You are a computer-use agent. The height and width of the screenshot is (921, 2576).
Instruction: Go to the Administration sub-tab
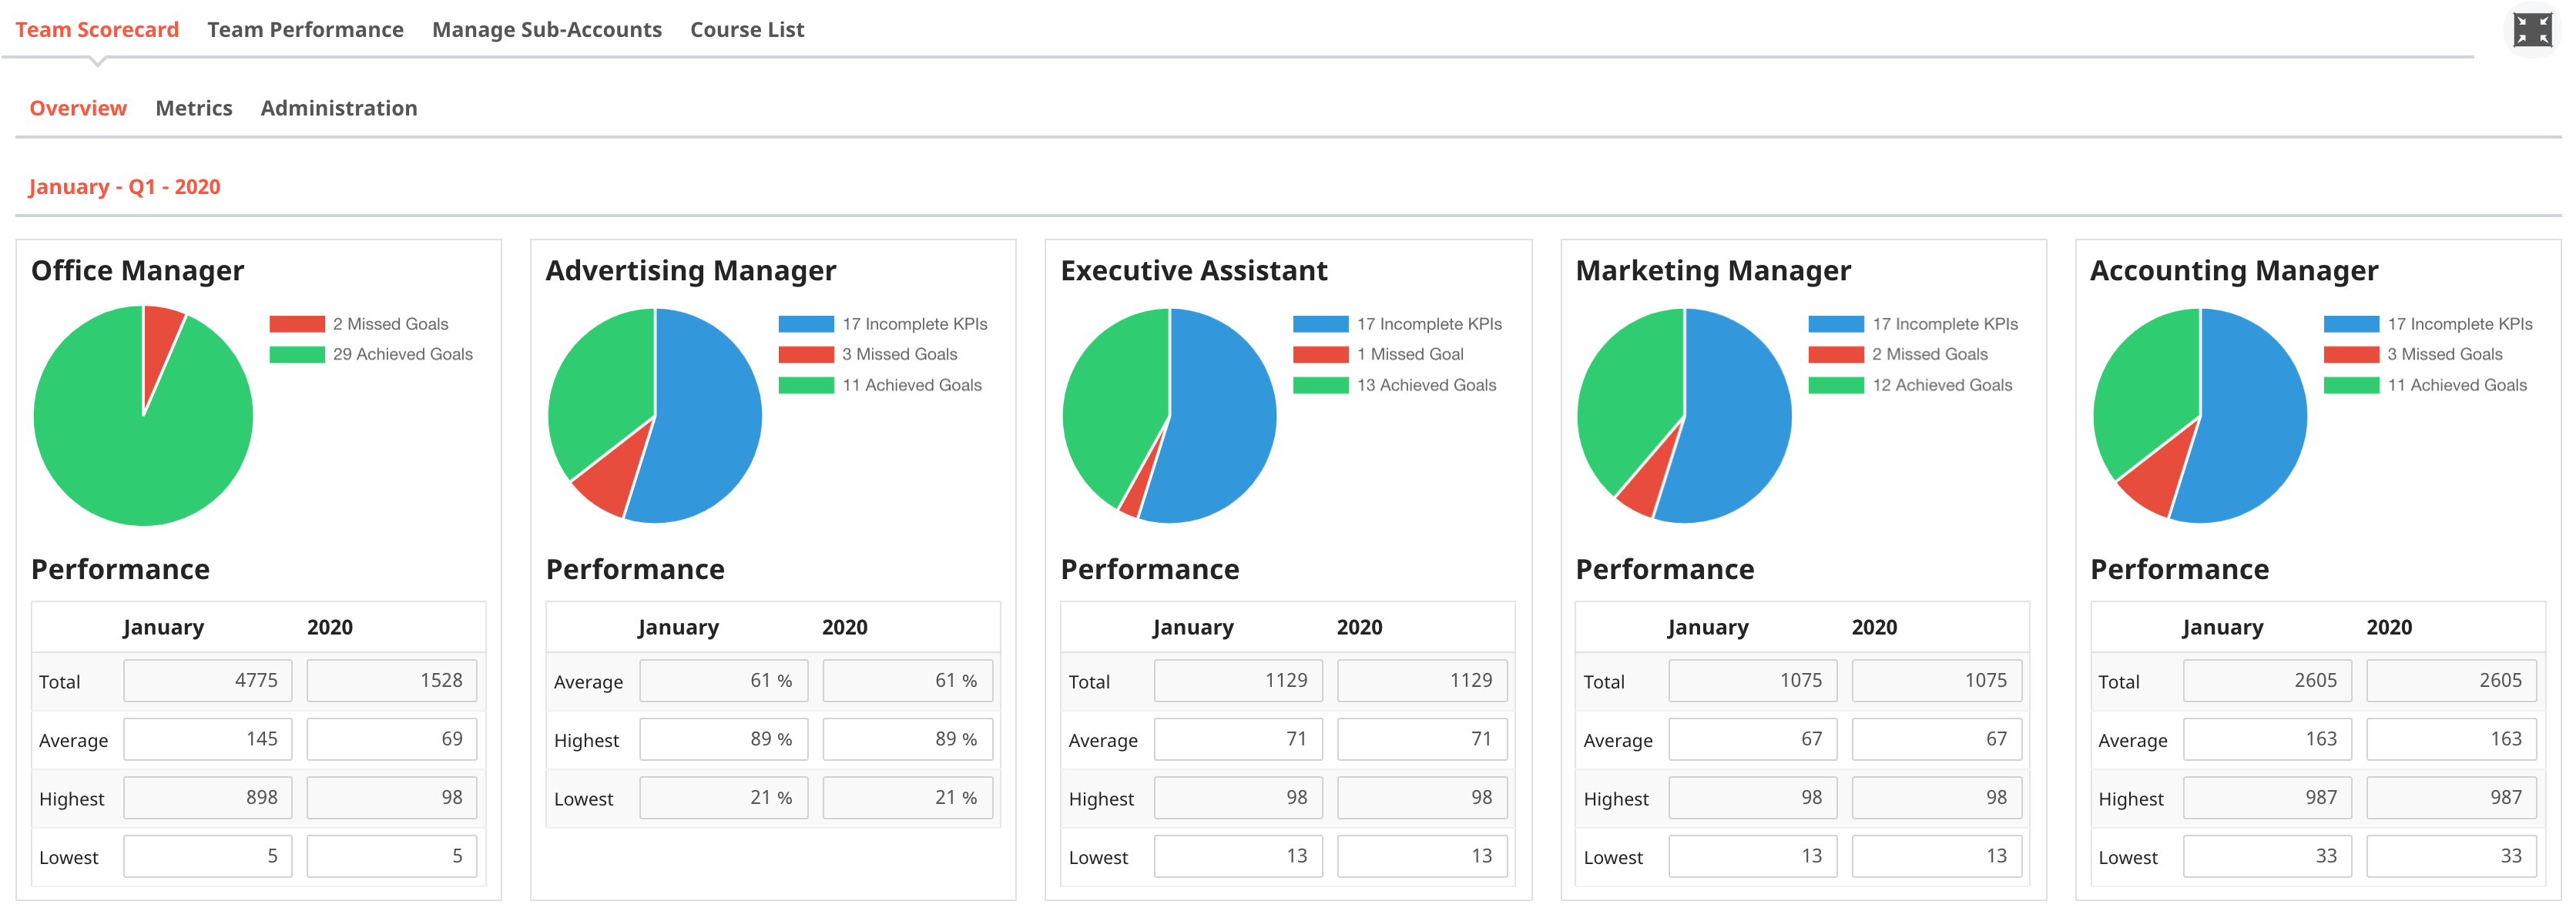(338, 108)
